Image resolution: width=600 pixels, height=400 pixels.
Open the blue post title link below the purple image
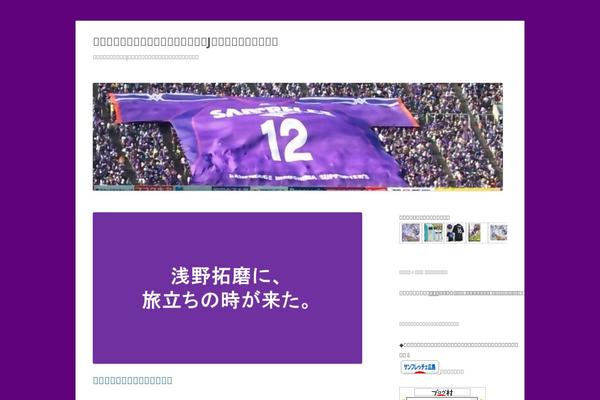tap(132, 380)
